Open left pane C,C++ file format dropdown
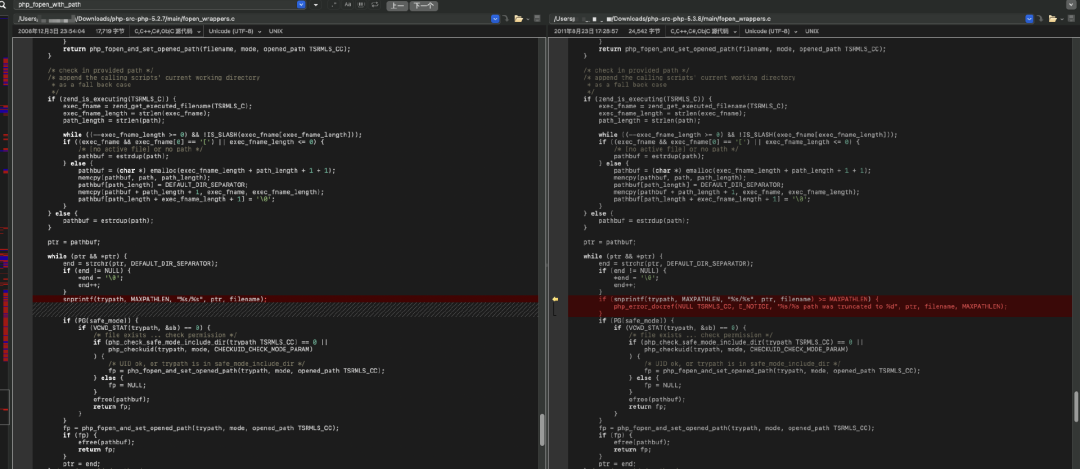Viewport: 1080px width, 469px height. coord(167,31)
